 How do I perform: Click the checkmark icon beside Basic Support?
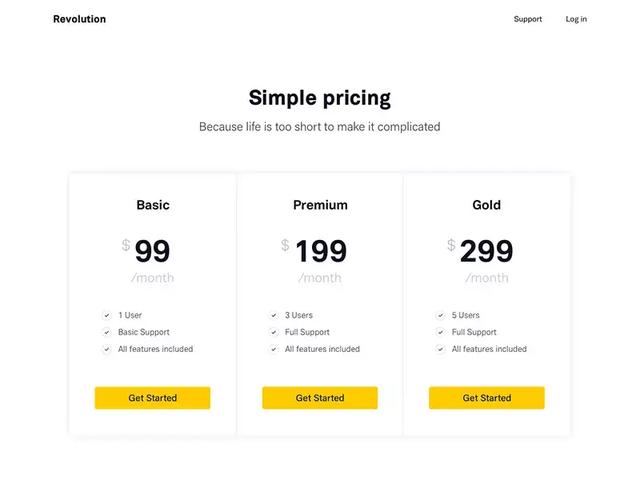[x=107, y=332]
